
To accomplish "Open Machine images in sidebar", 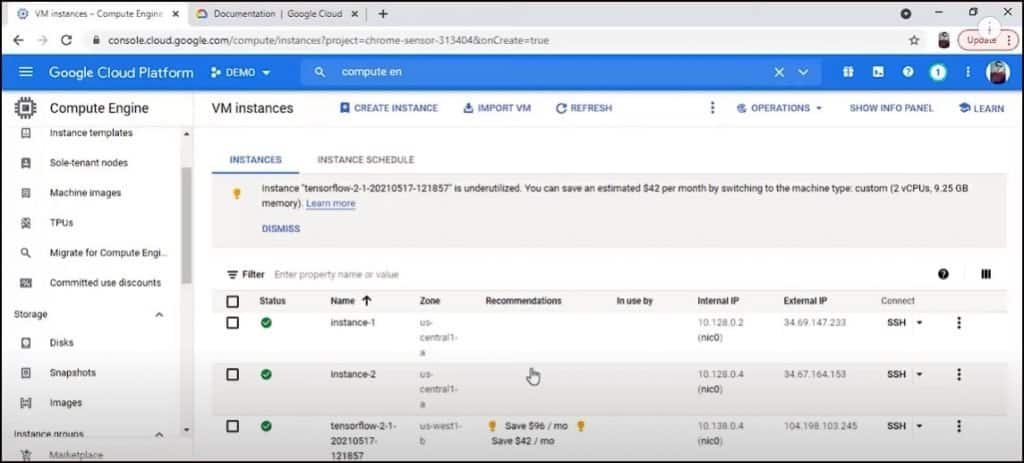I will tap(85, 193).
